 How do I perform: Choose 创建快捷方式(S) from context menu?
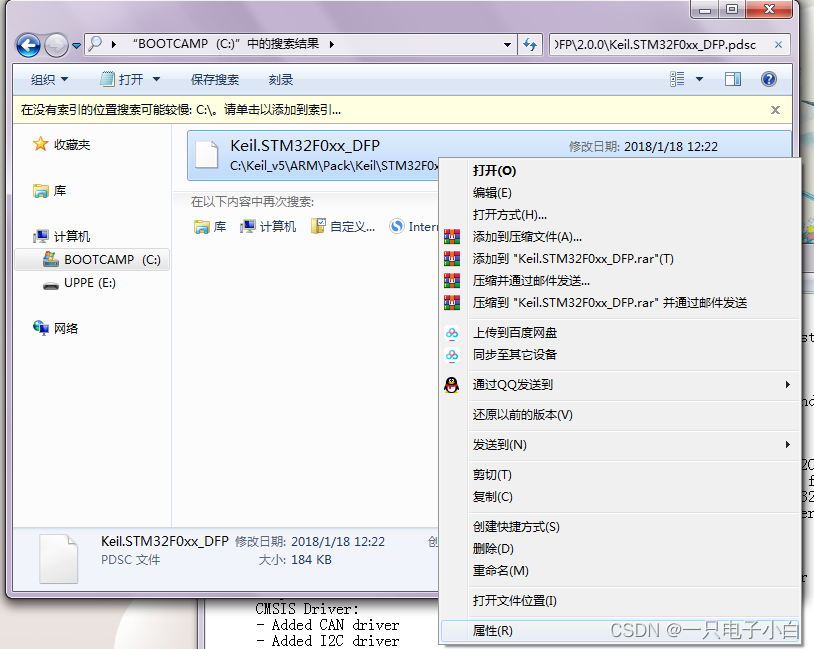click(x=618, y=527)
